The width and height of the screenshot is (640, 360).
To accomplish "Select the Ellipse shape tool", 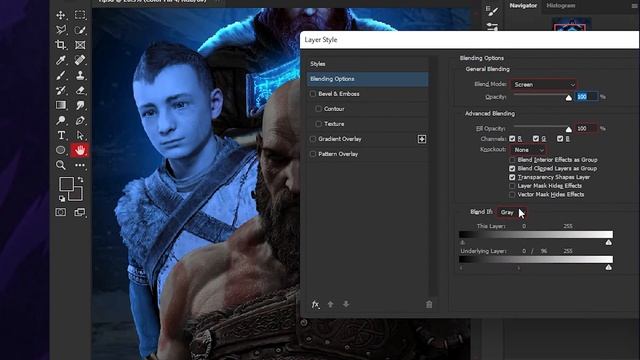I will (61, 150).
